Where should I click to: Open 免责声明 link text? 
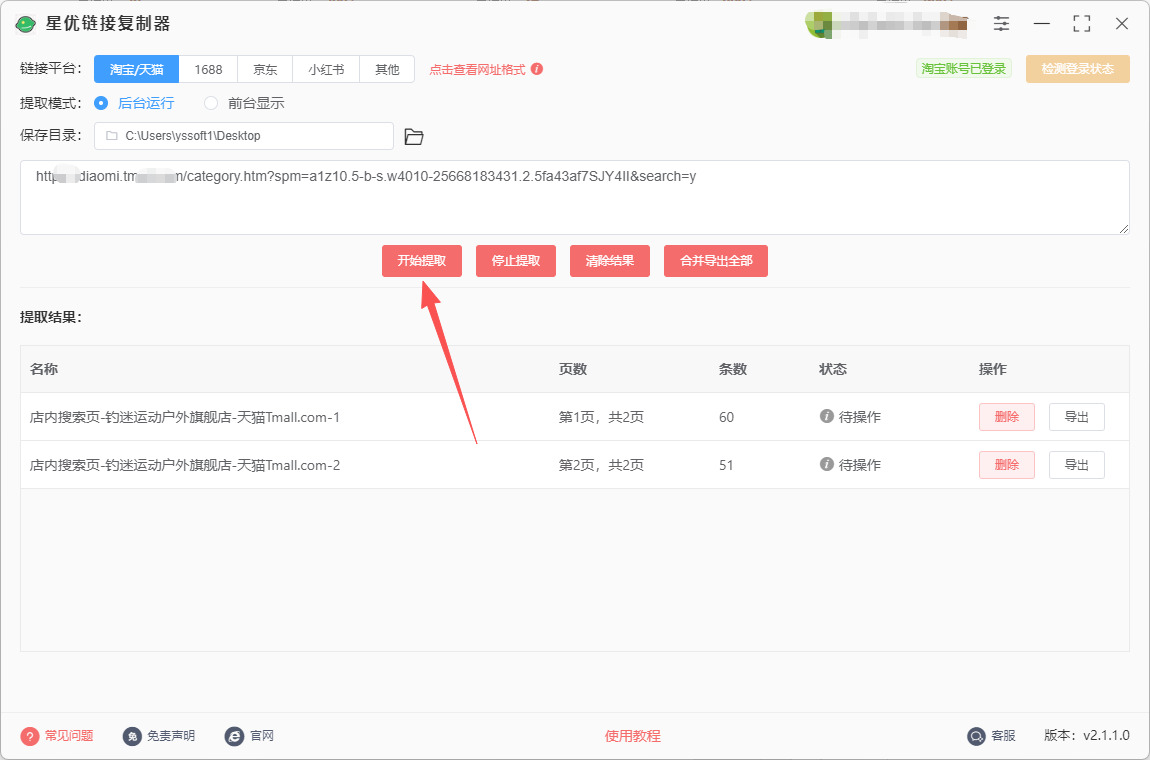171,736
